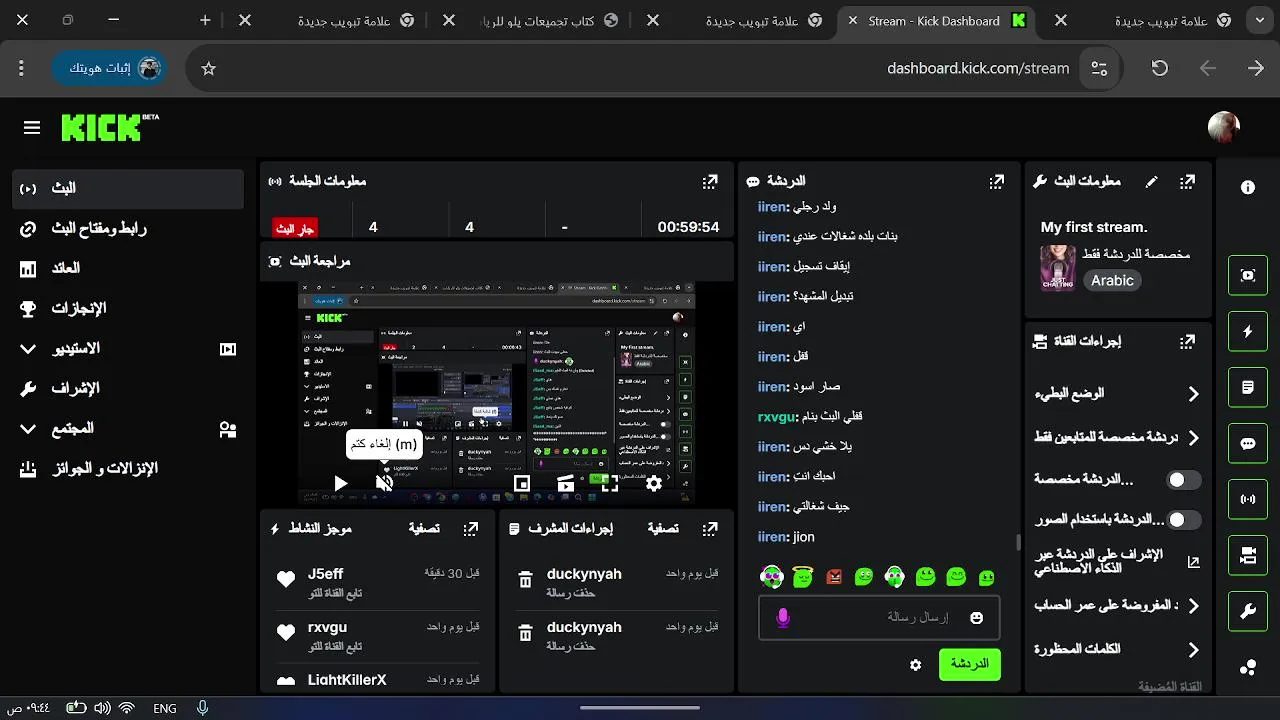Toggle stream info wrench widget in rail

pyautogui.click(x=1248, y=611)
